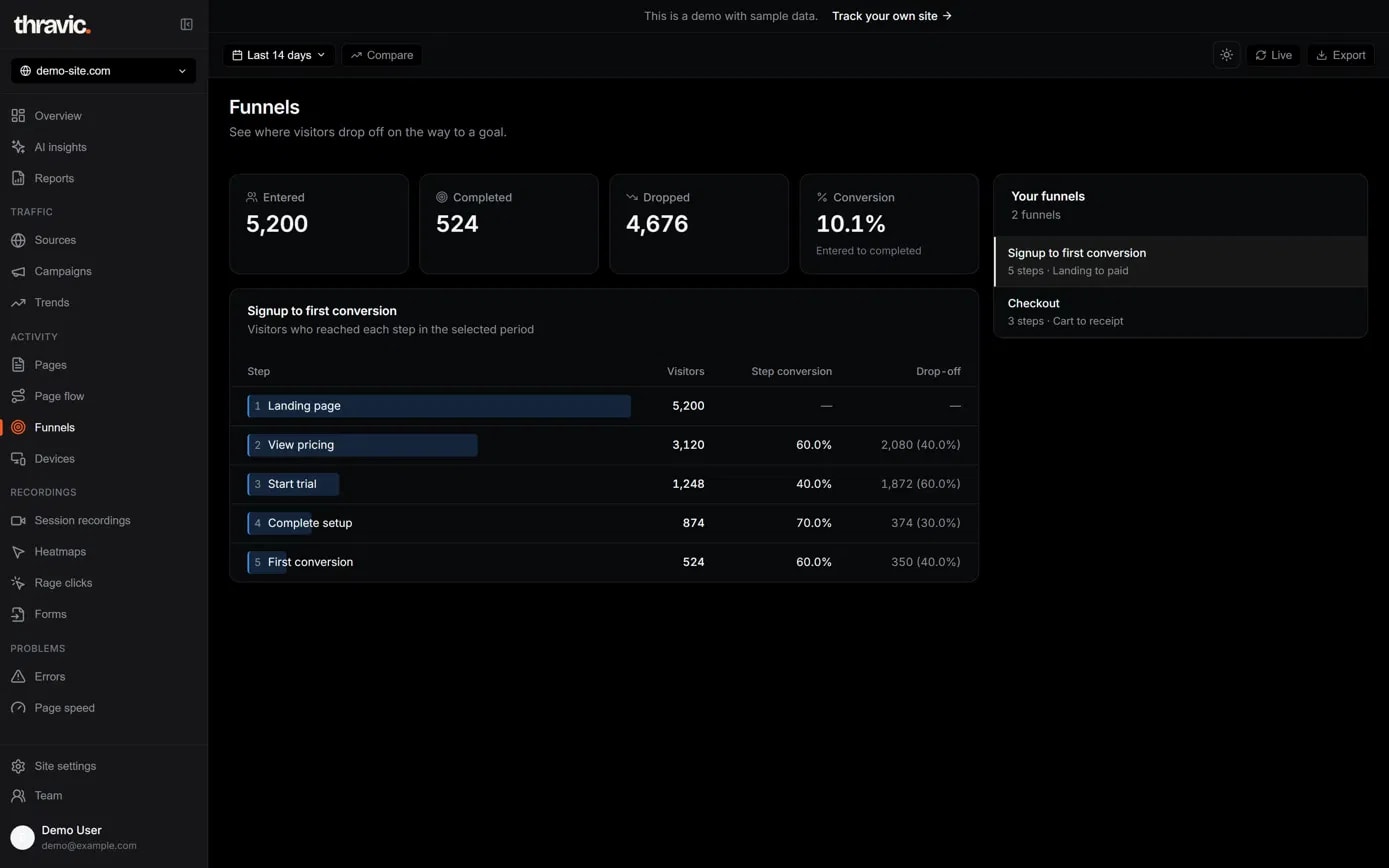Click the Rage clicks icon
The height and width of the screenshot is (868, 1389).
(18, 582)
